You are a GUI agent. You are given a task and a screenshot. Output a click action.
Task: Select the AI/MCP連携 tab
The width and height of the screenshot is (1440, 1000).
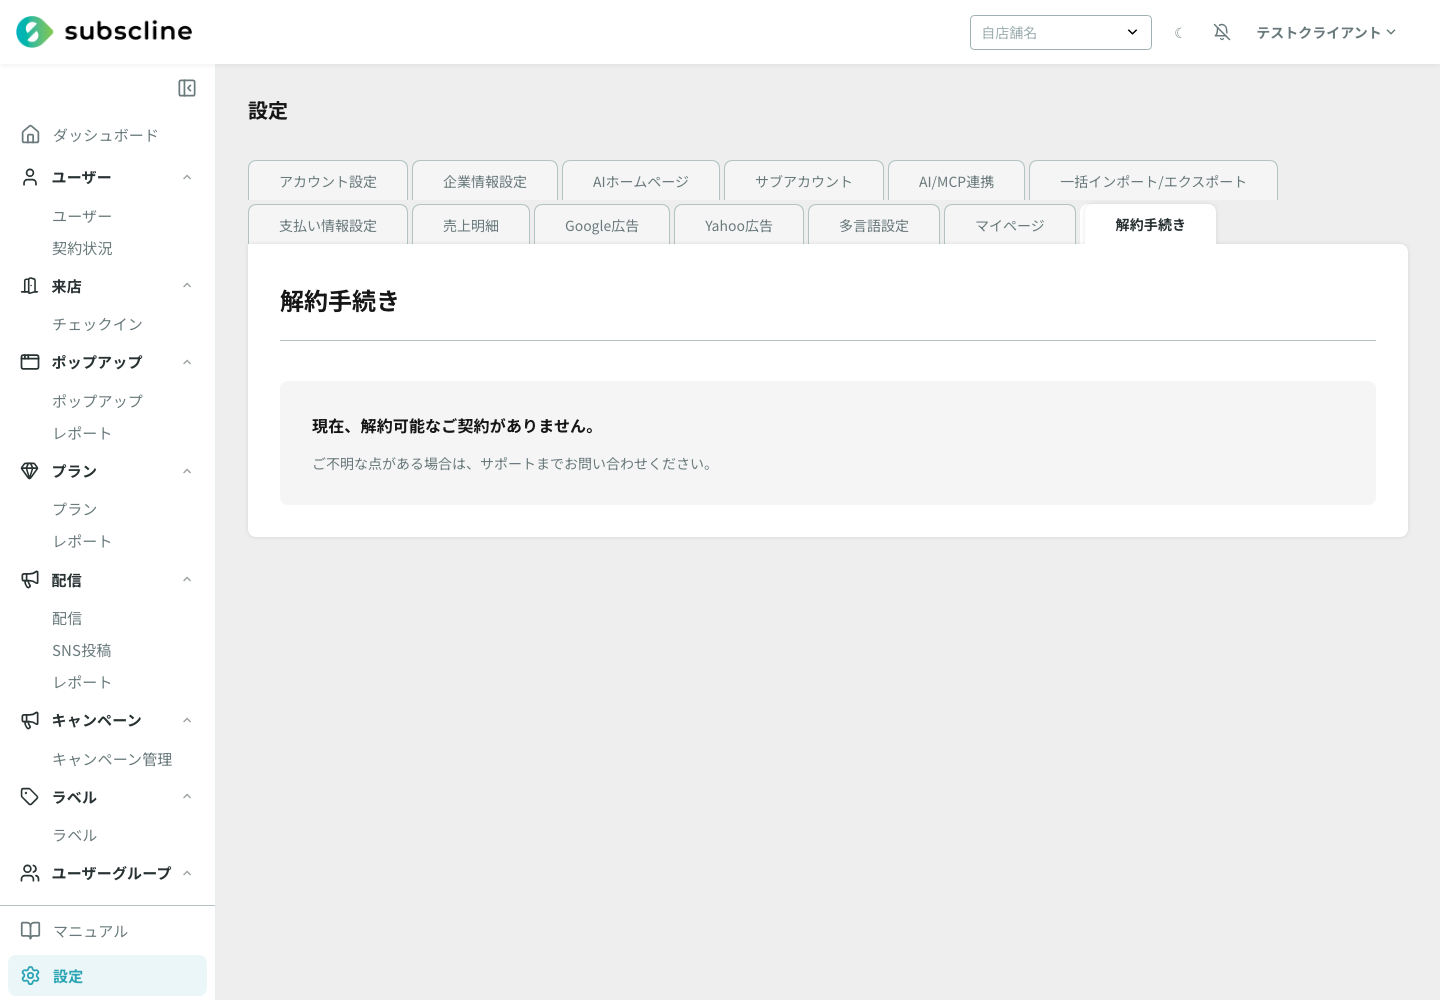tap(956, 181)
